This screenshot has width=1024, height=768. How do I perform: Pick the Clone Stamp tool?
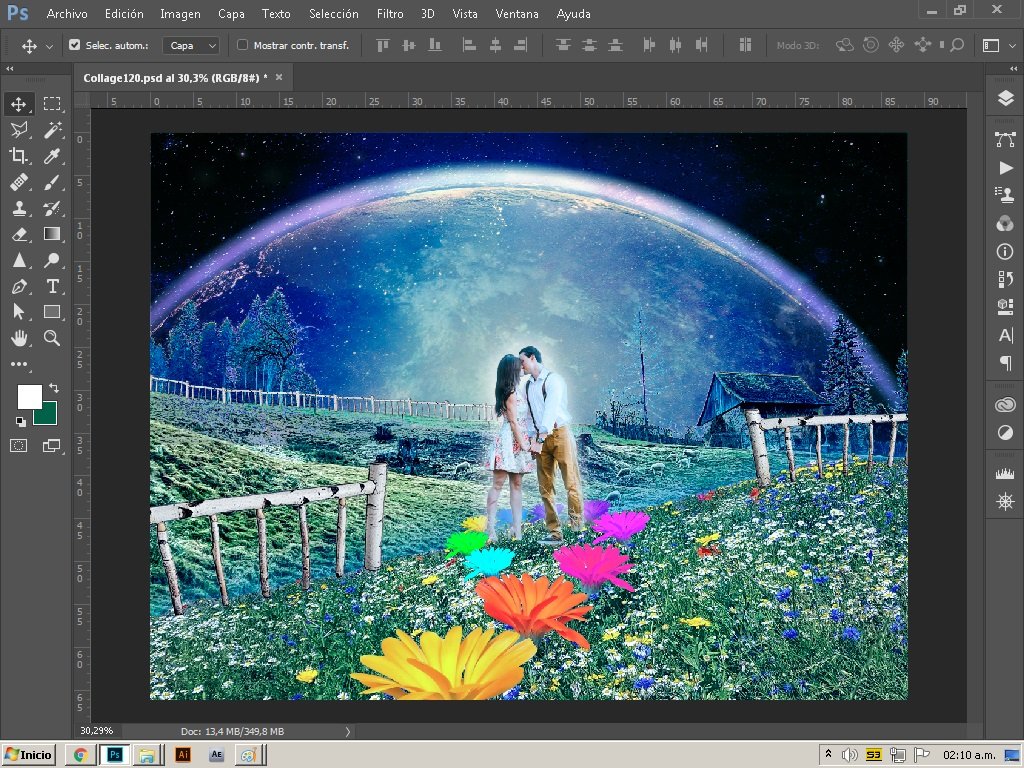click(x=18, y=208)
